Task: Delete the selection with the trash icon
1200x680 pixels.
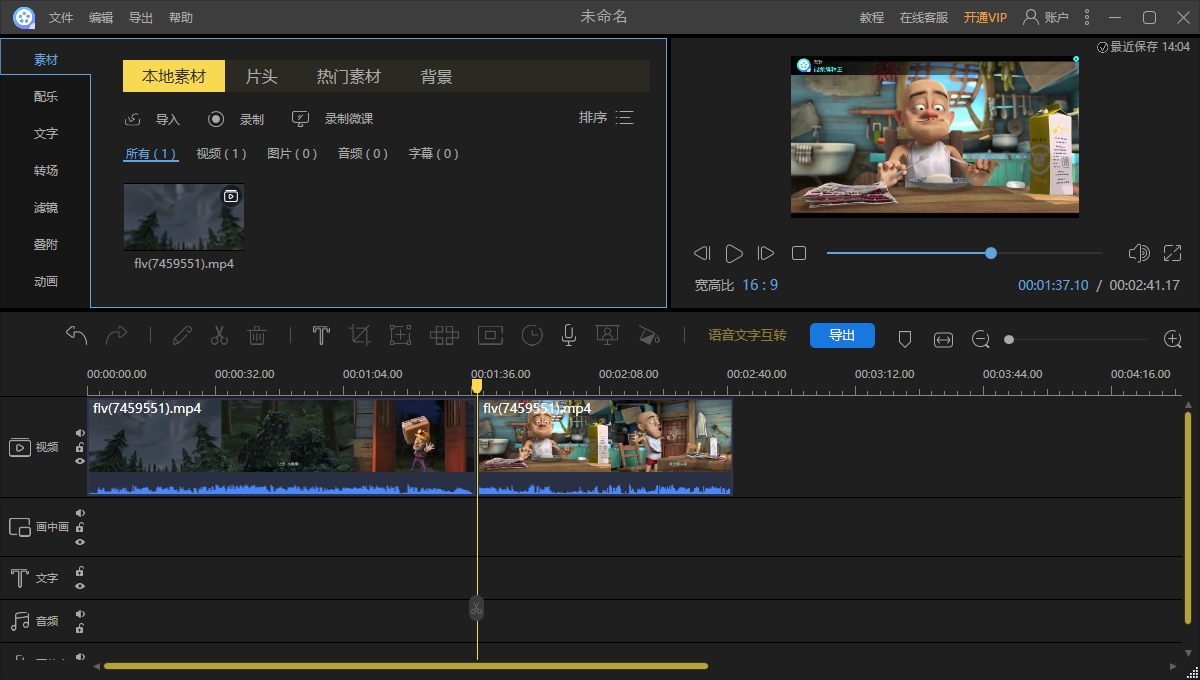Action: 257,336
